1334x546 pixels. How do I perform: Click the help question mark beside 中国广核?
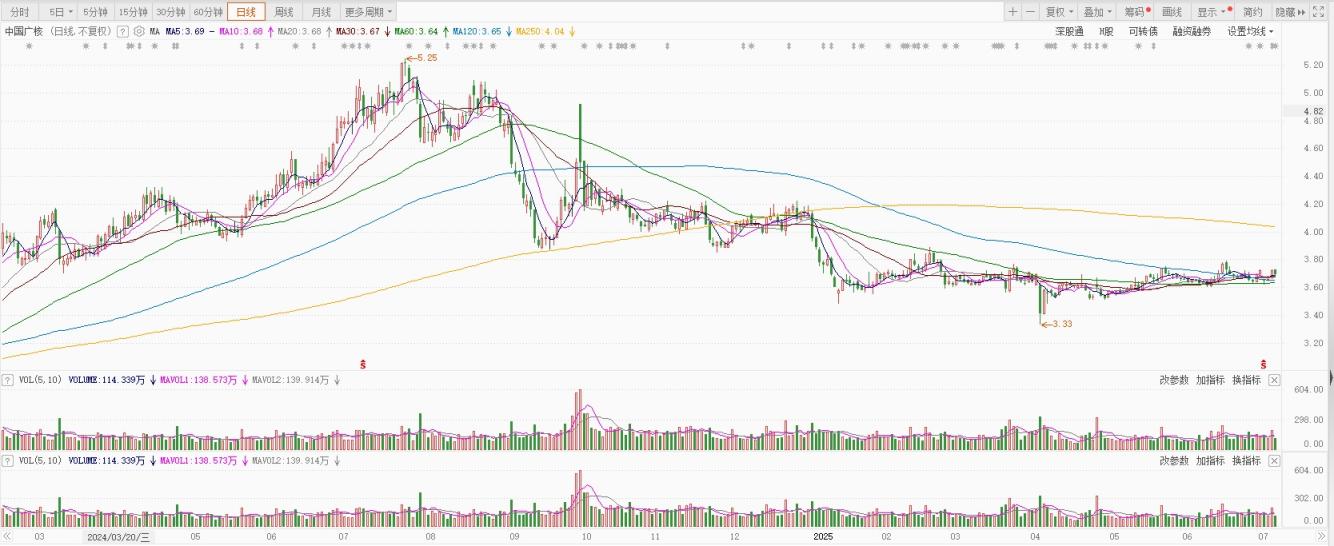pyautogui.click(x=123, y=31)
